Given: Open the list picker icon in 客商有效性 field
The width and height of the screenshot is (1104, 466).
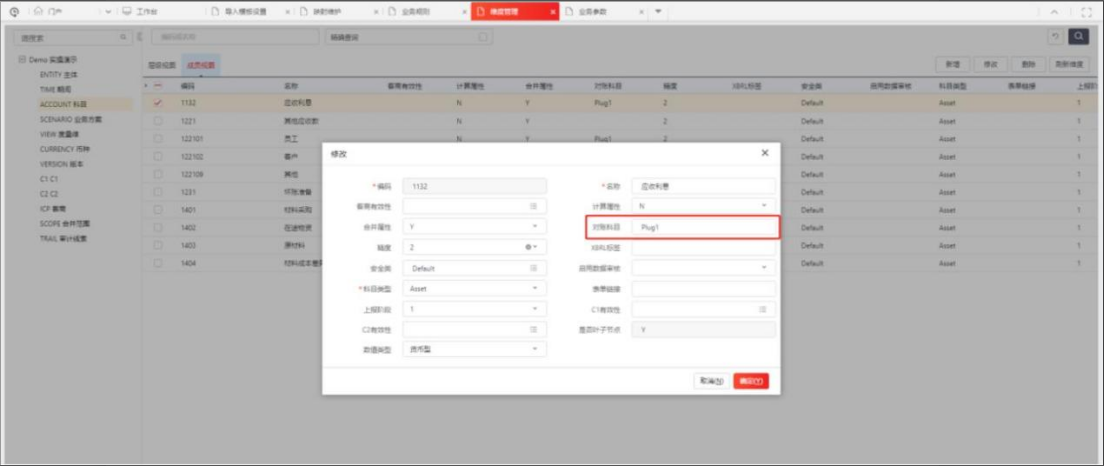Looking at the screenshot, I should (534, 206).
